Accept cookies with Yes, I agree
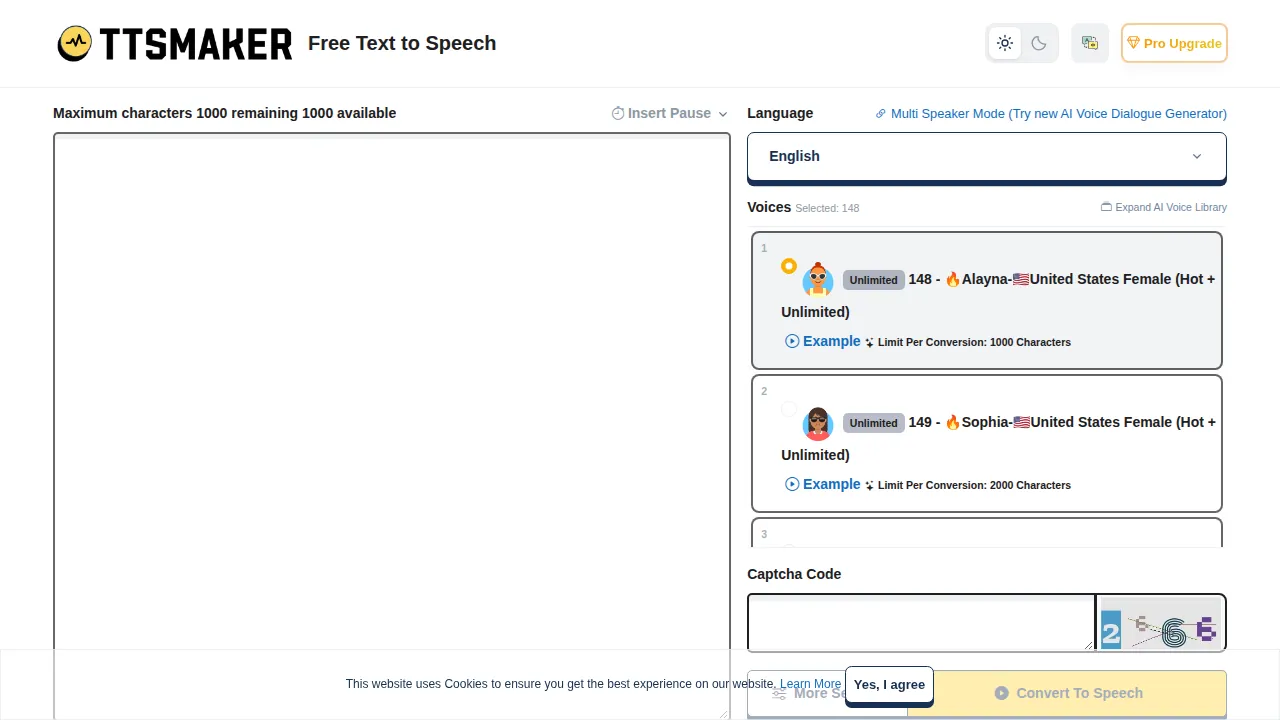Image resolution: width=1280 pixels, height=720 pixels. [889, 685]
